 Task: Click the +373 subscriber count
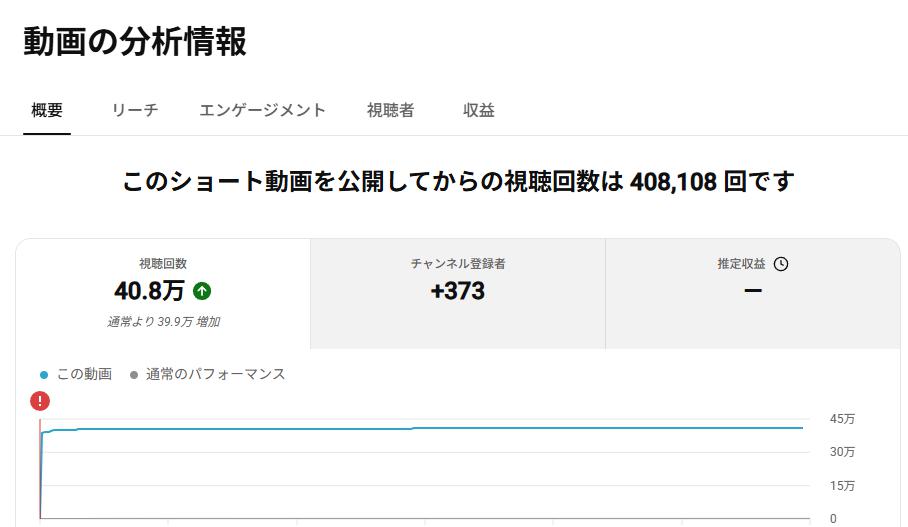tap(457, 291)
